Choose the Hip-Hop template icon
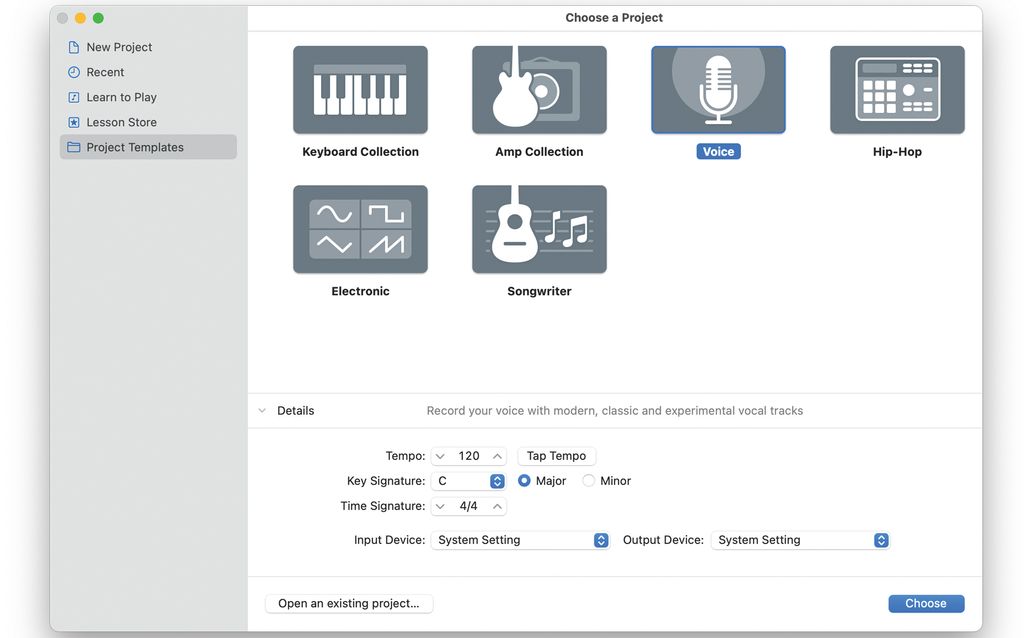Viewport: 1024px width, 638px height. (896, 88)
